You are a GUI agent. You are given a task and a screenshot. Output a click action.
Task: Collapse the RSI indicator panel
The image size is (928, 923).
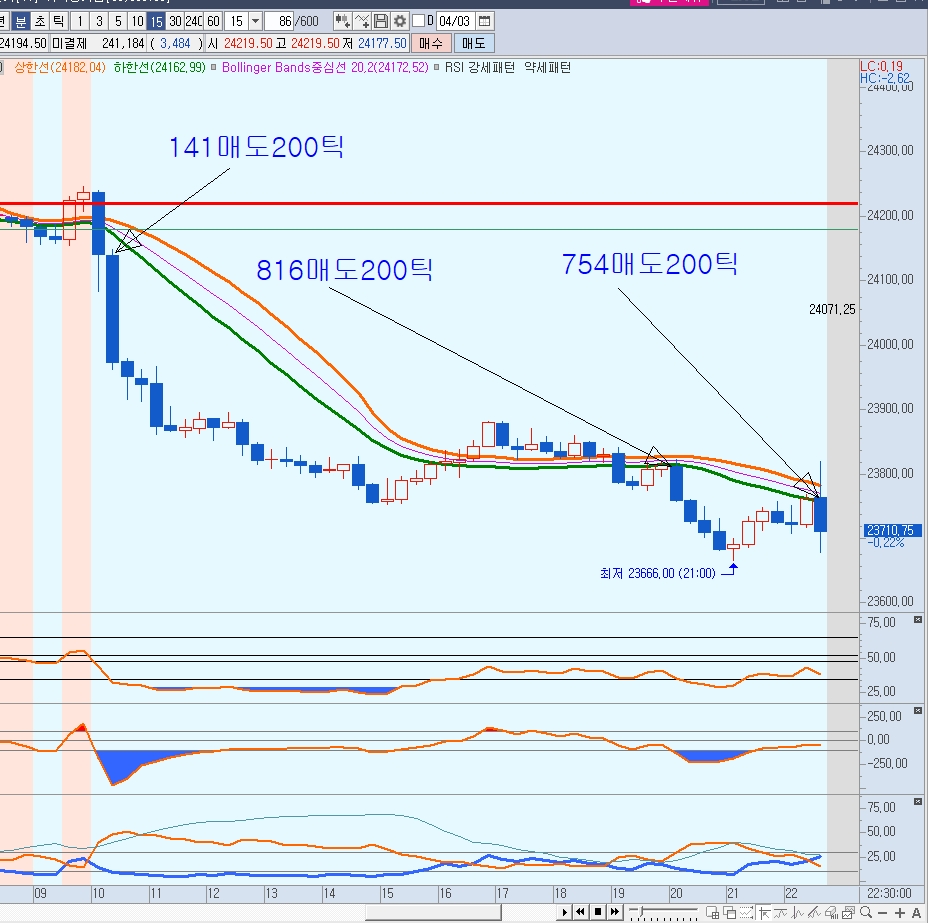pos(917,621)
